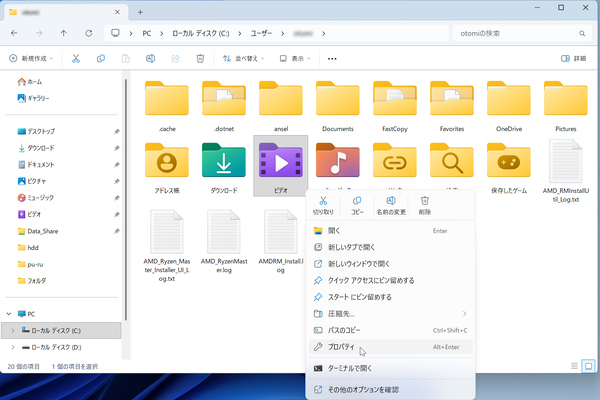Screen dimensions: 600x400
Task: Choose 新しいタブで開く
Action: click(x=391, y=247)
